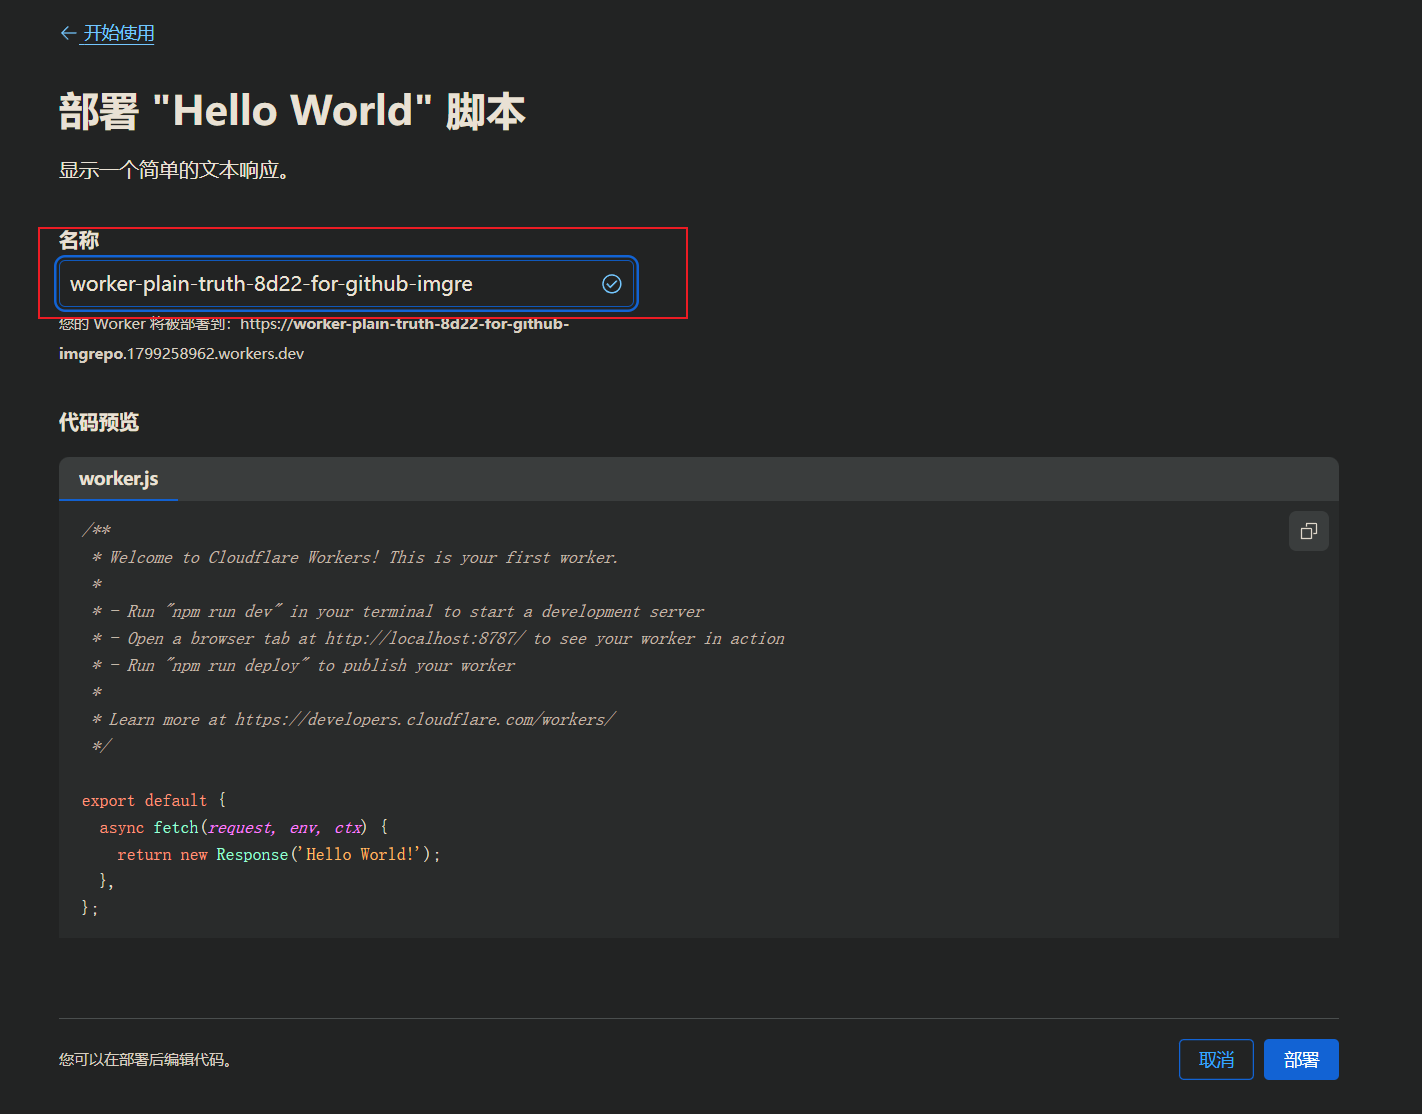Click the 'Welcome to Cloudflare Workers!' comment line
The image size is (1422, 1114).
[355, 557]
